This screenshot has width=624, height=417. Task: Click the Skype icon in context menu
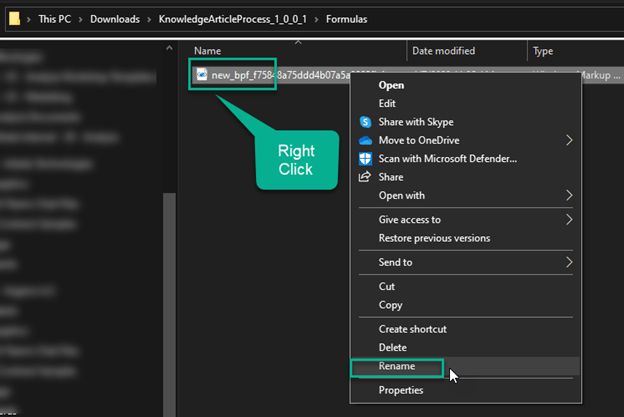click(x=365, y=122)
